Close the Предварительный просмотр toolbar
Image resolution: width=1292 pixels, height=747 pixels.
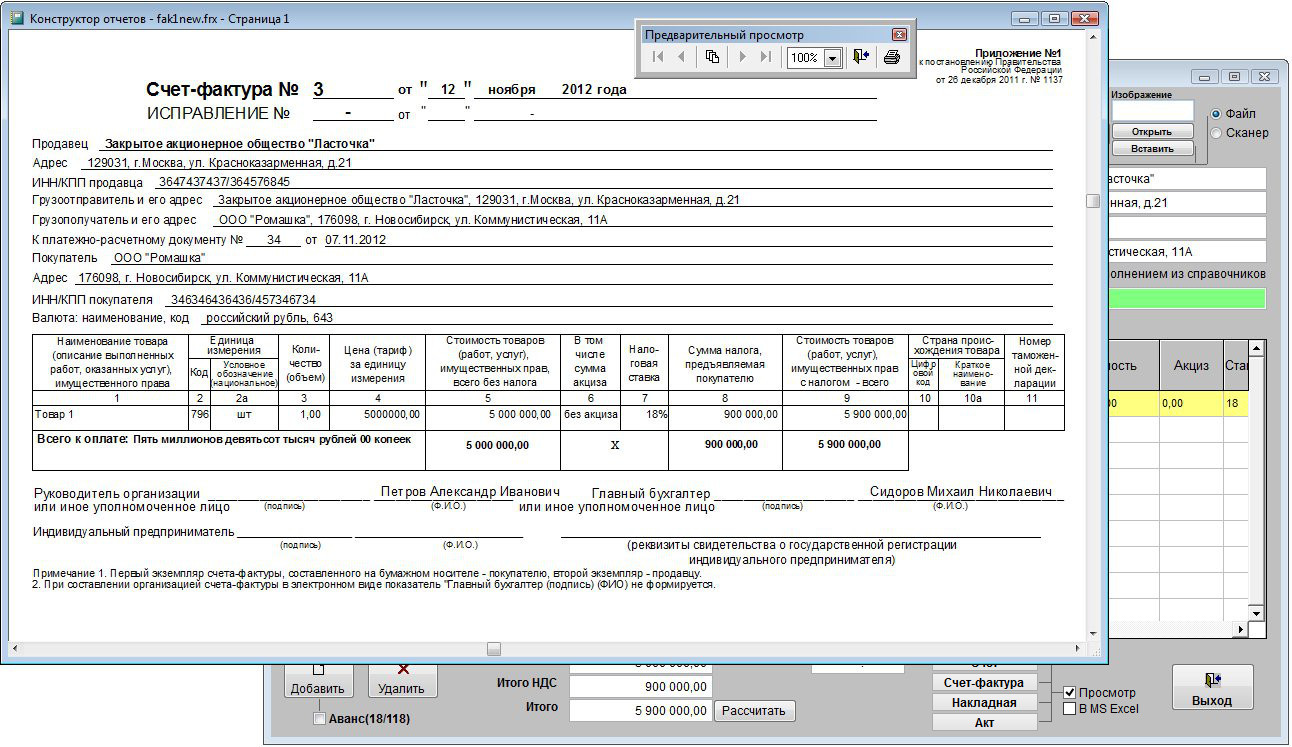[x=899, y=35]
